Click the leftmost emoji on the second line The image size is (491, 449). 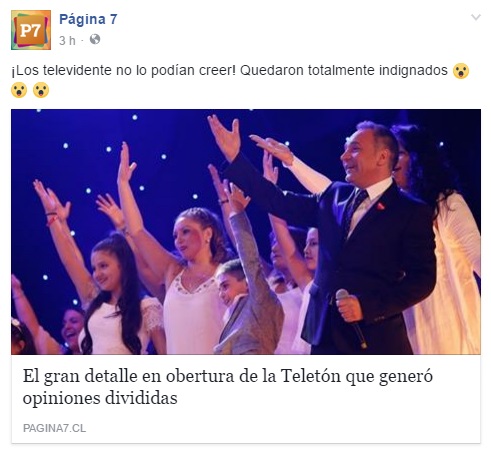pos(19,90)
